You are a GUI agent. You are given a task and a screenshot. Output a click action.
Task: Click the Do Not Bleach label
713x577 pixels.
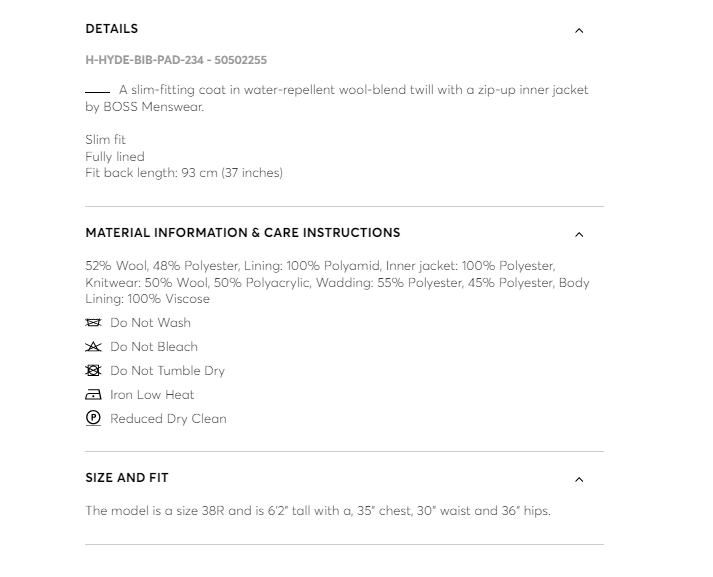[x=154, y=347]
